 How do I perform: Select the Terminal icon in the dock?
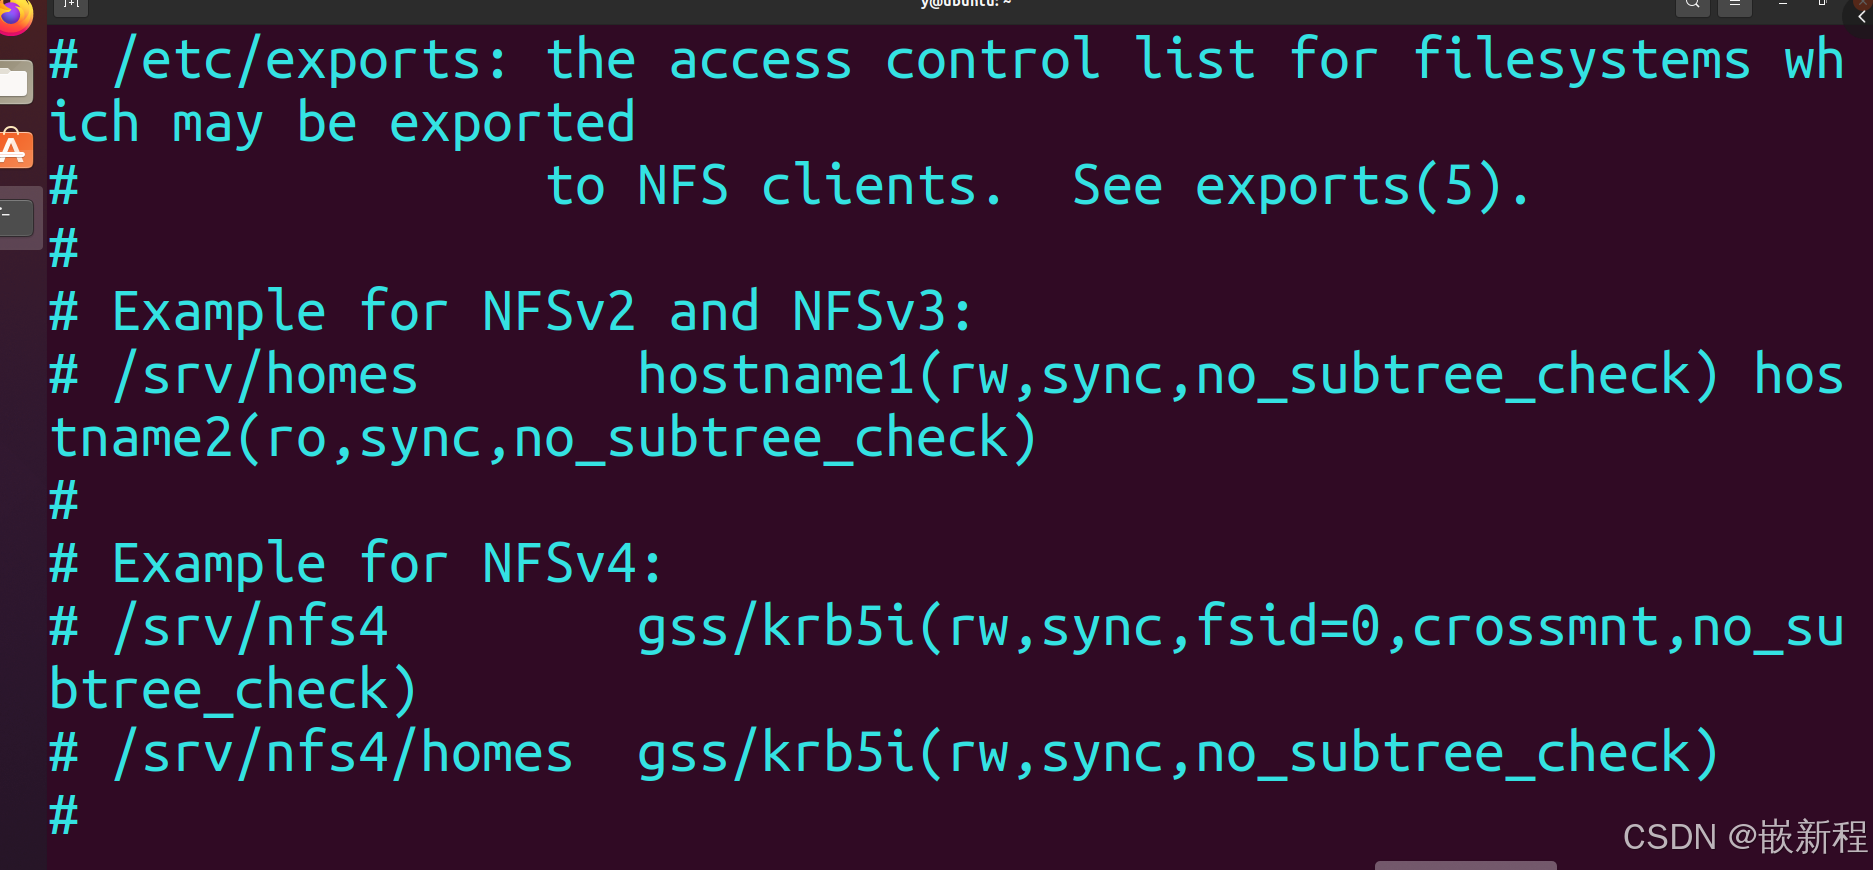coord(16,215)
